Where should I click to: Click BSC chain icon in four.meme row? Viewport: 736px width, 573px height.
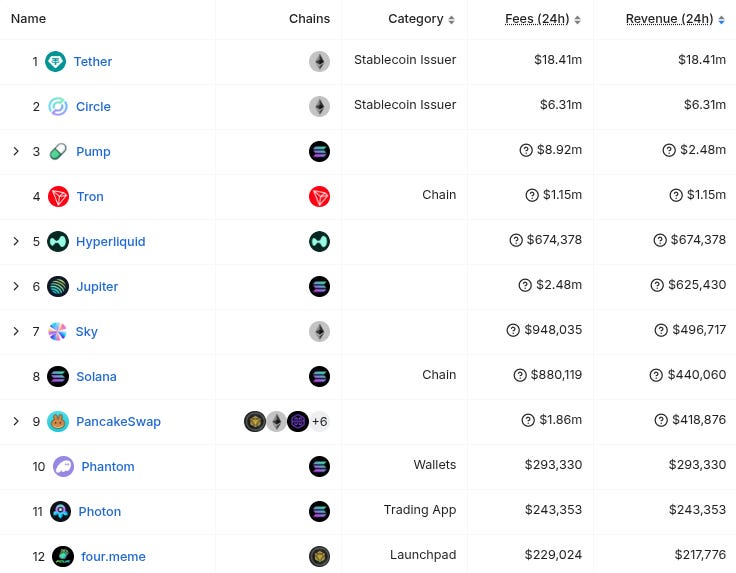coord(319,557)
